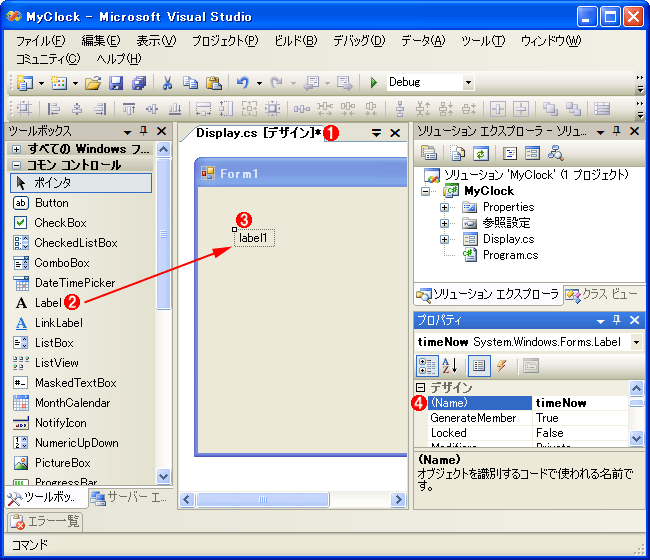
Task: Click the Open File folder icon
Action: 93,83
